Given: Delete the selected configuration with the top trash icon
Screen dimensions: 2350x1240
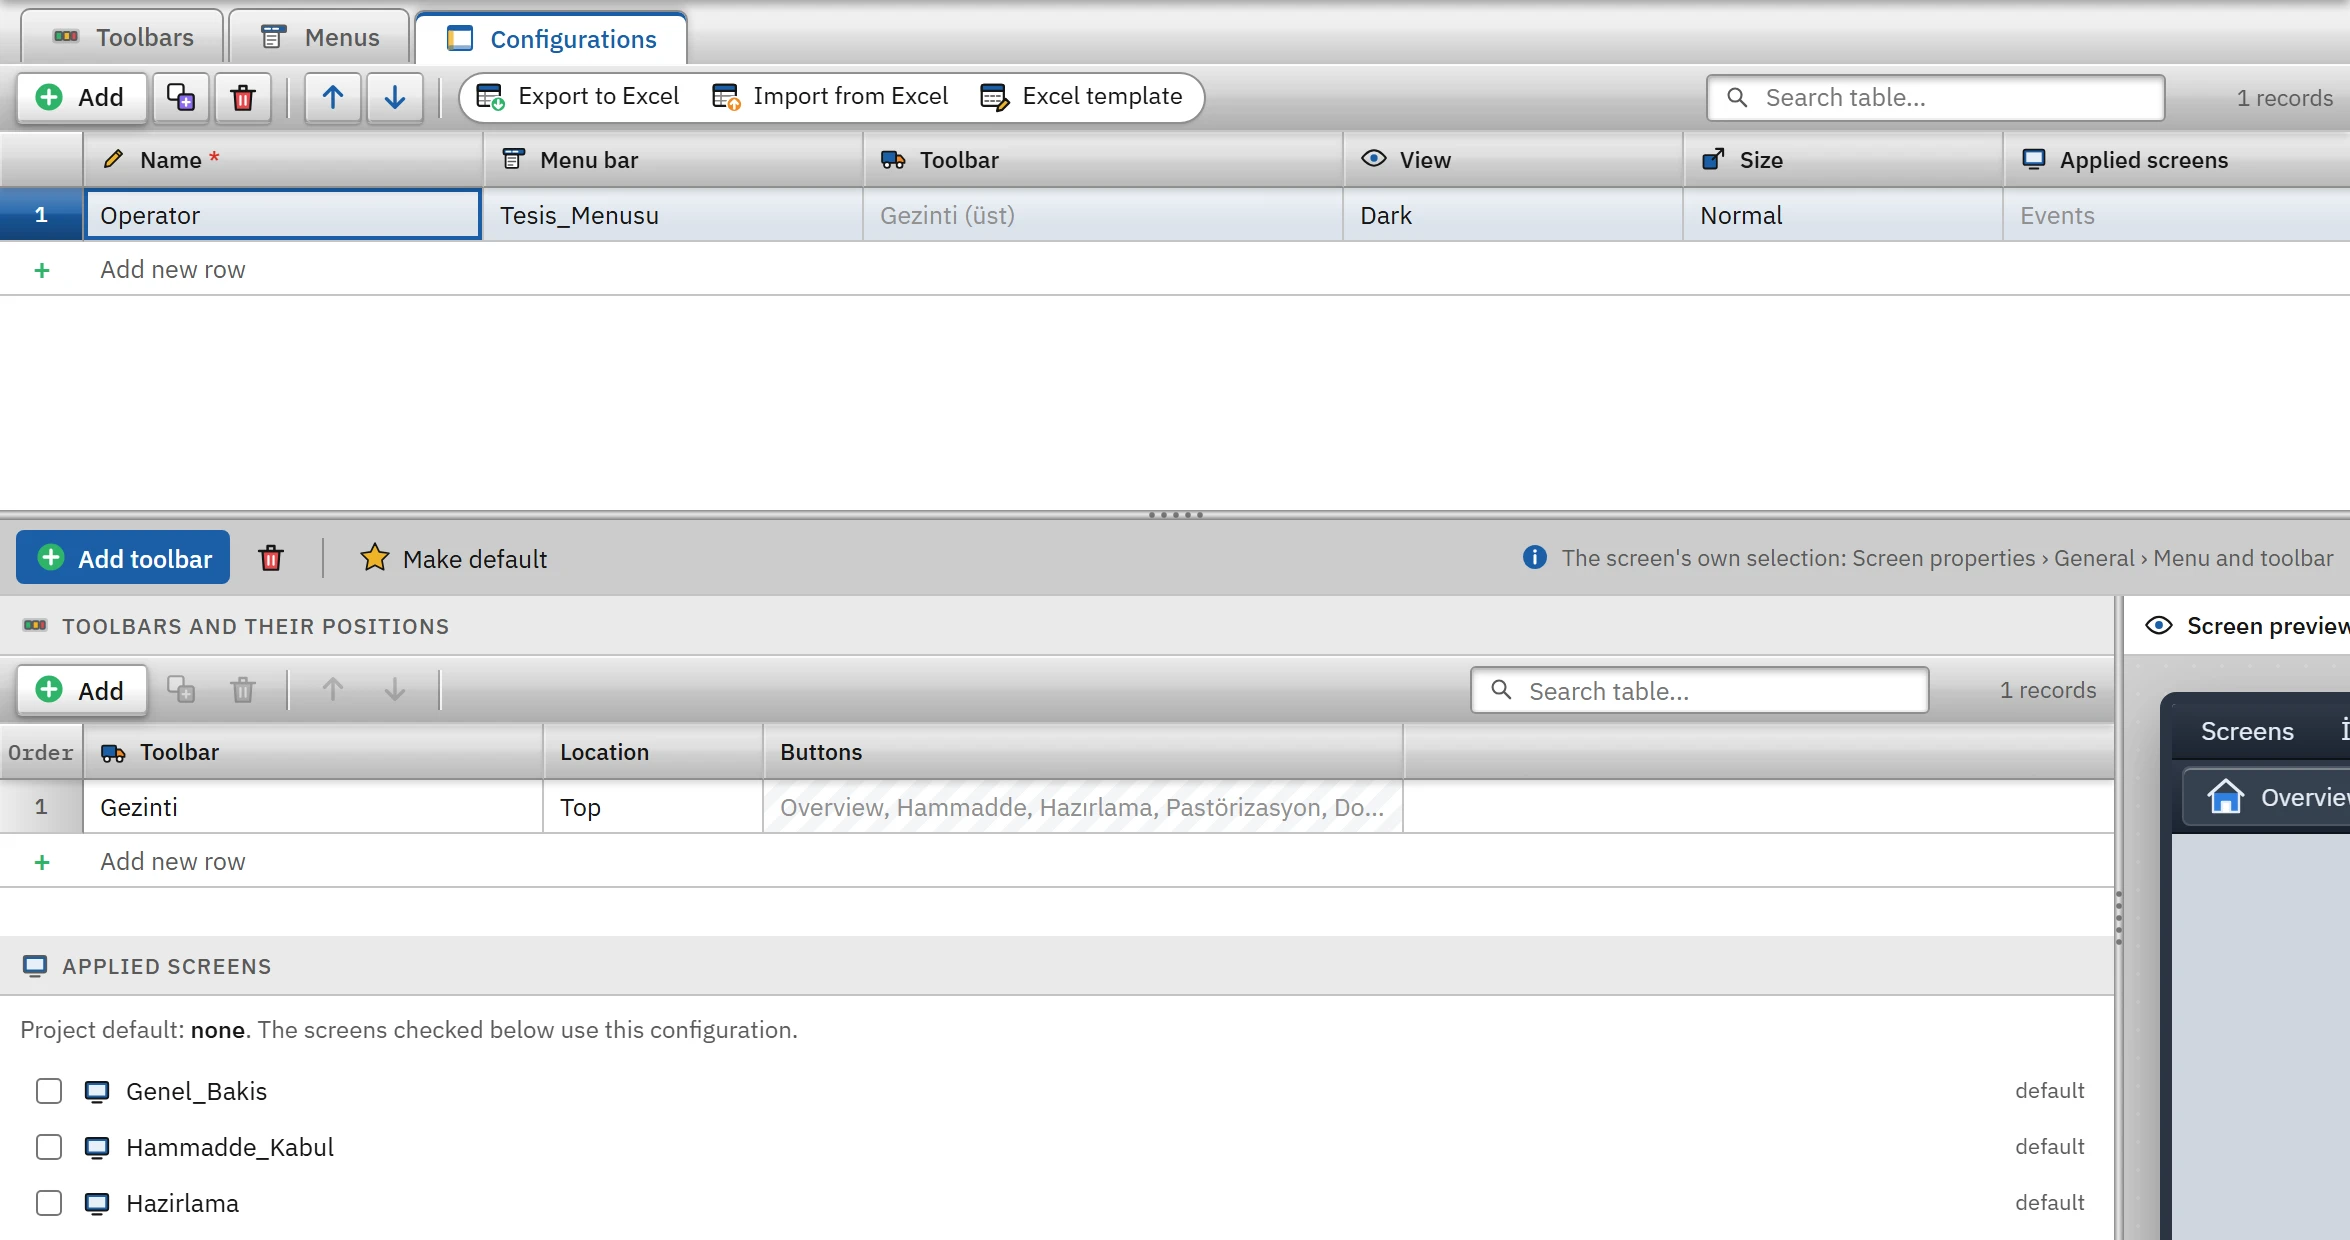Looking at the screenshot, I should click(x=243, y=98).
